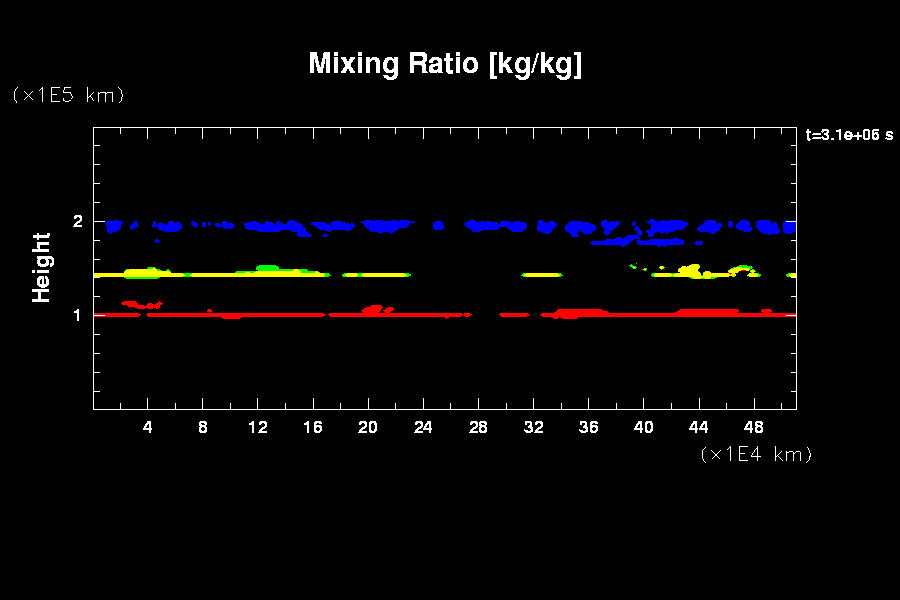This screenshot has width=900, height=600.
Task: Click the Height y-axis label
Action: coord(42,267)
